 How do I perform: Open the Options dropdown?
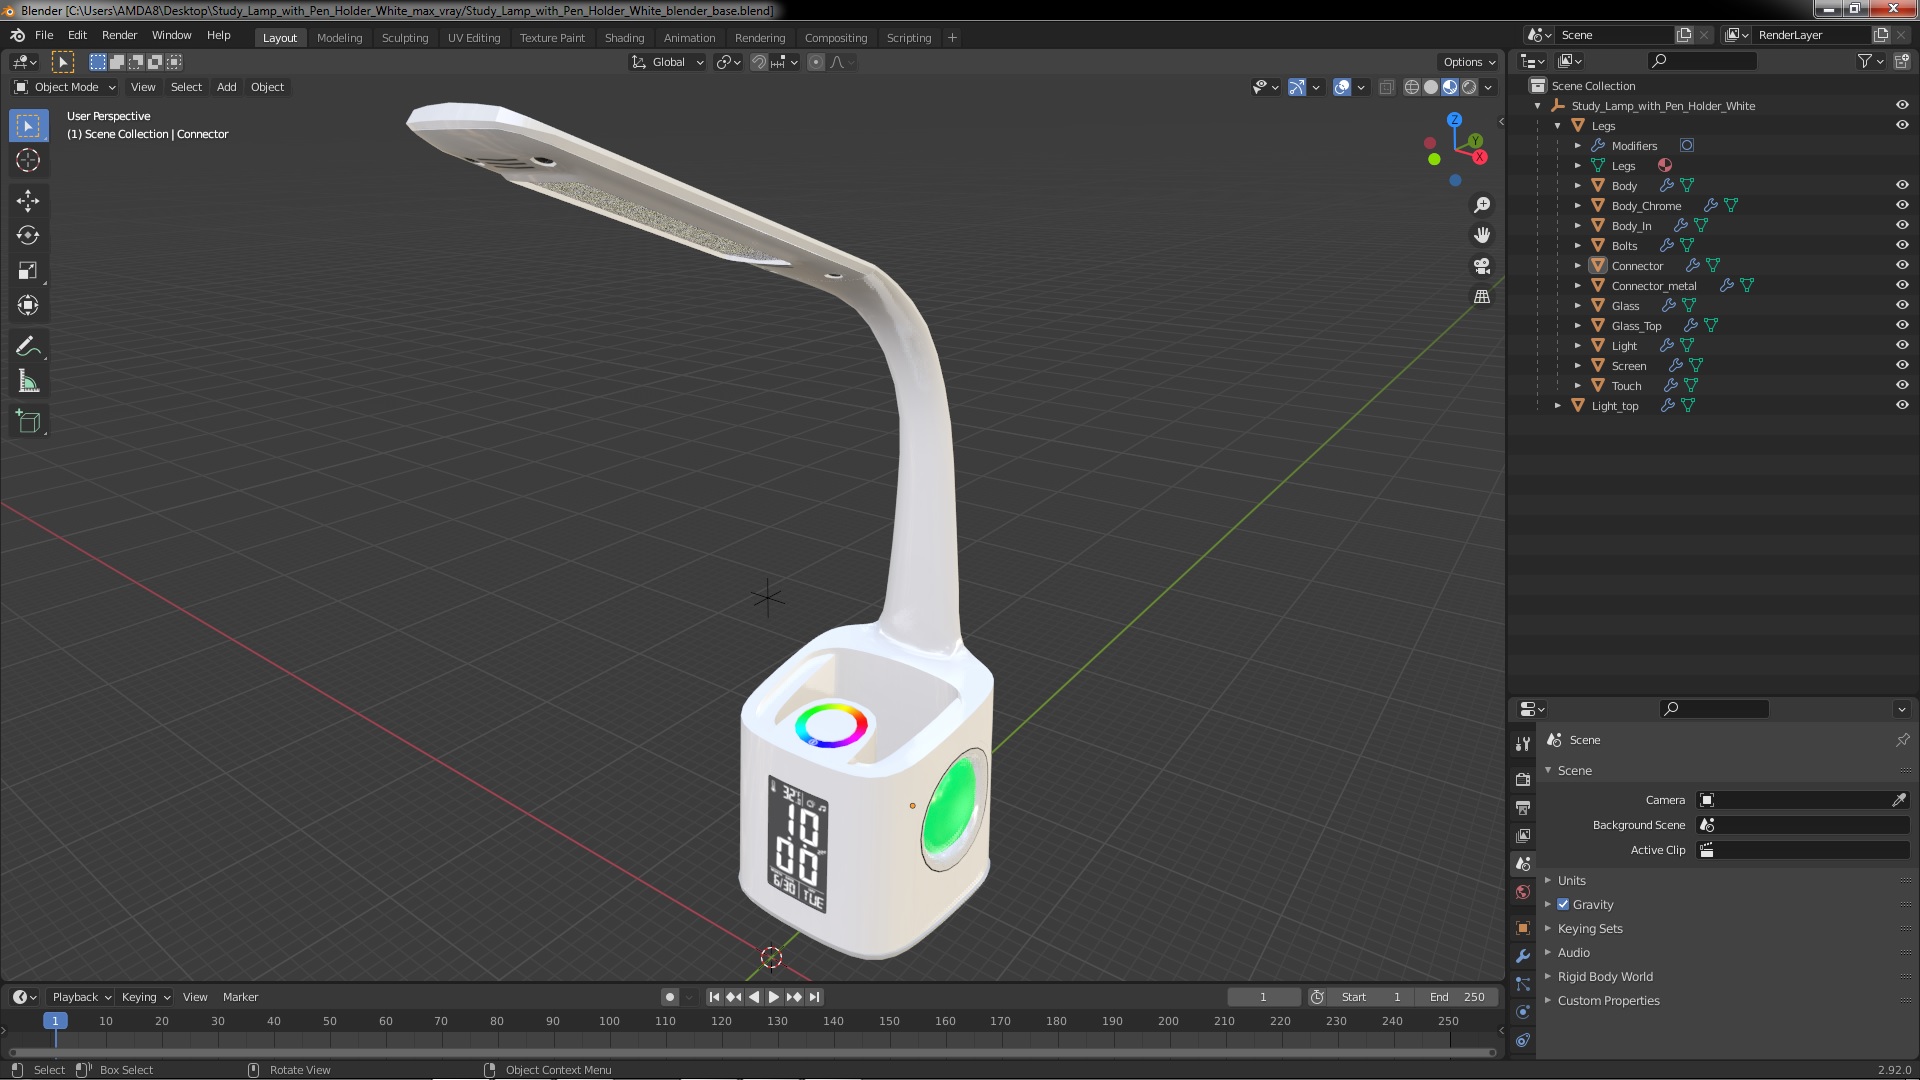[1469, 62]
